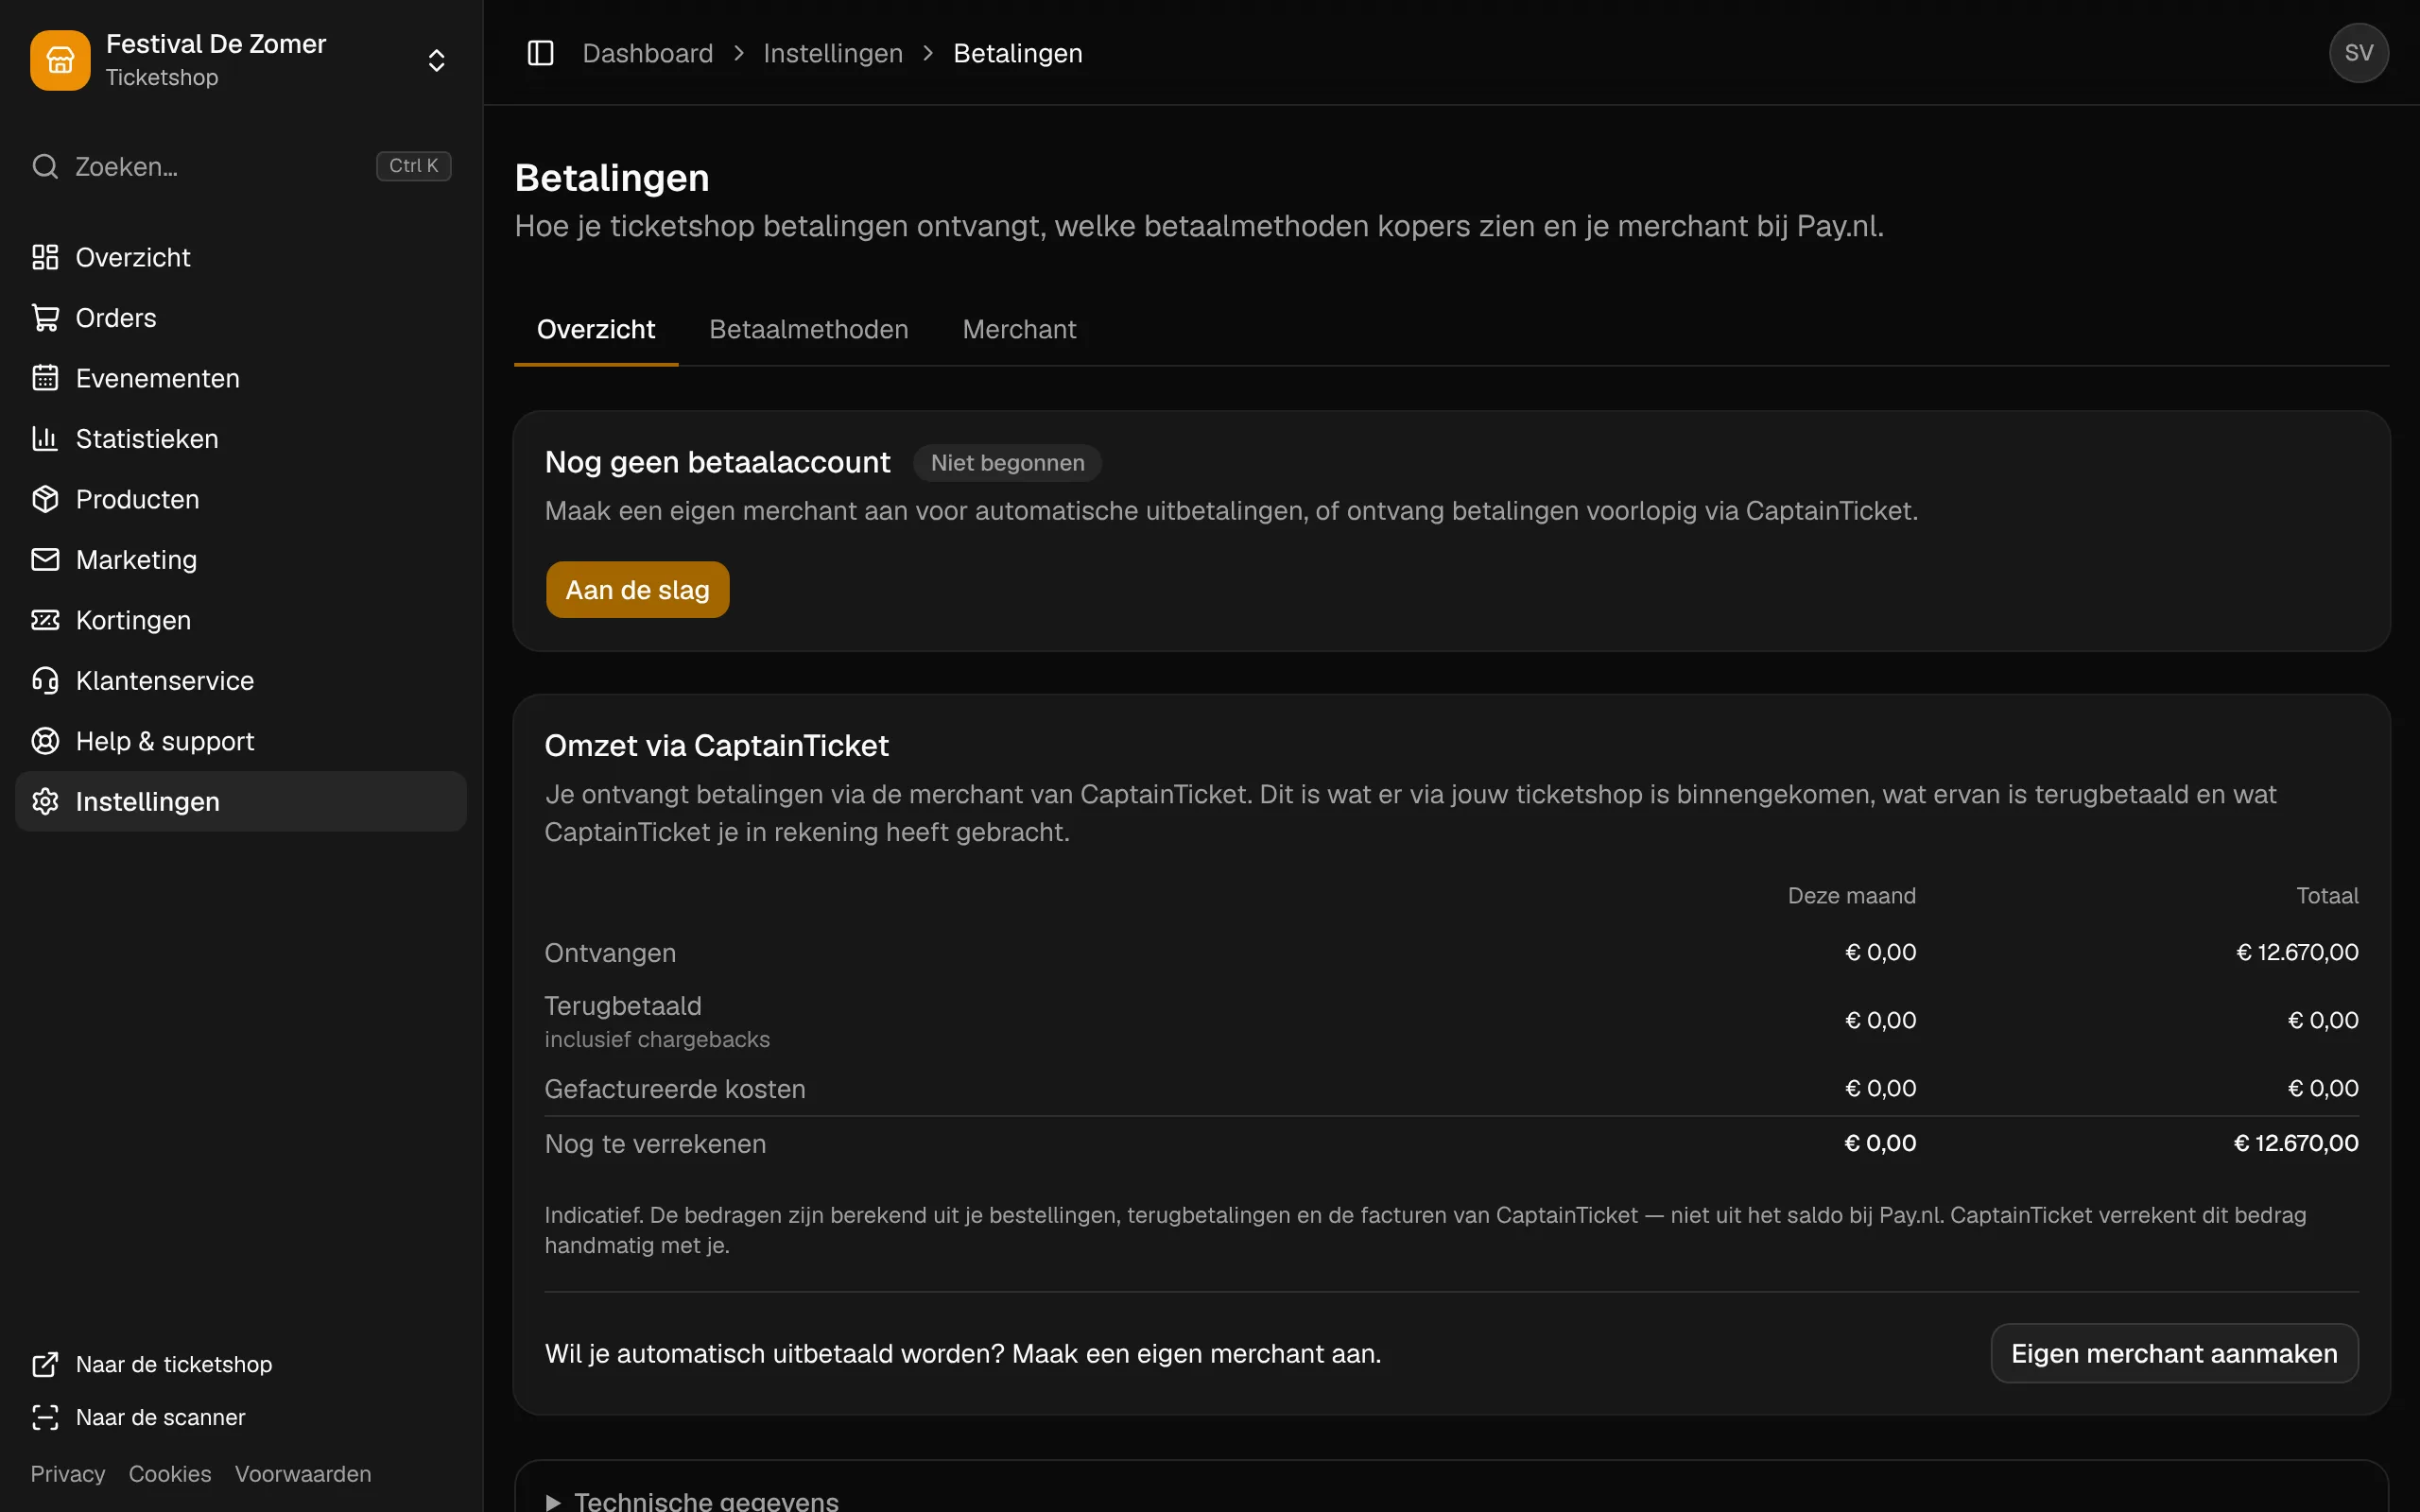The image size is (2420, 1512).
Task: Open Marketing via the envelope icon
Action: tap(45, 560)
